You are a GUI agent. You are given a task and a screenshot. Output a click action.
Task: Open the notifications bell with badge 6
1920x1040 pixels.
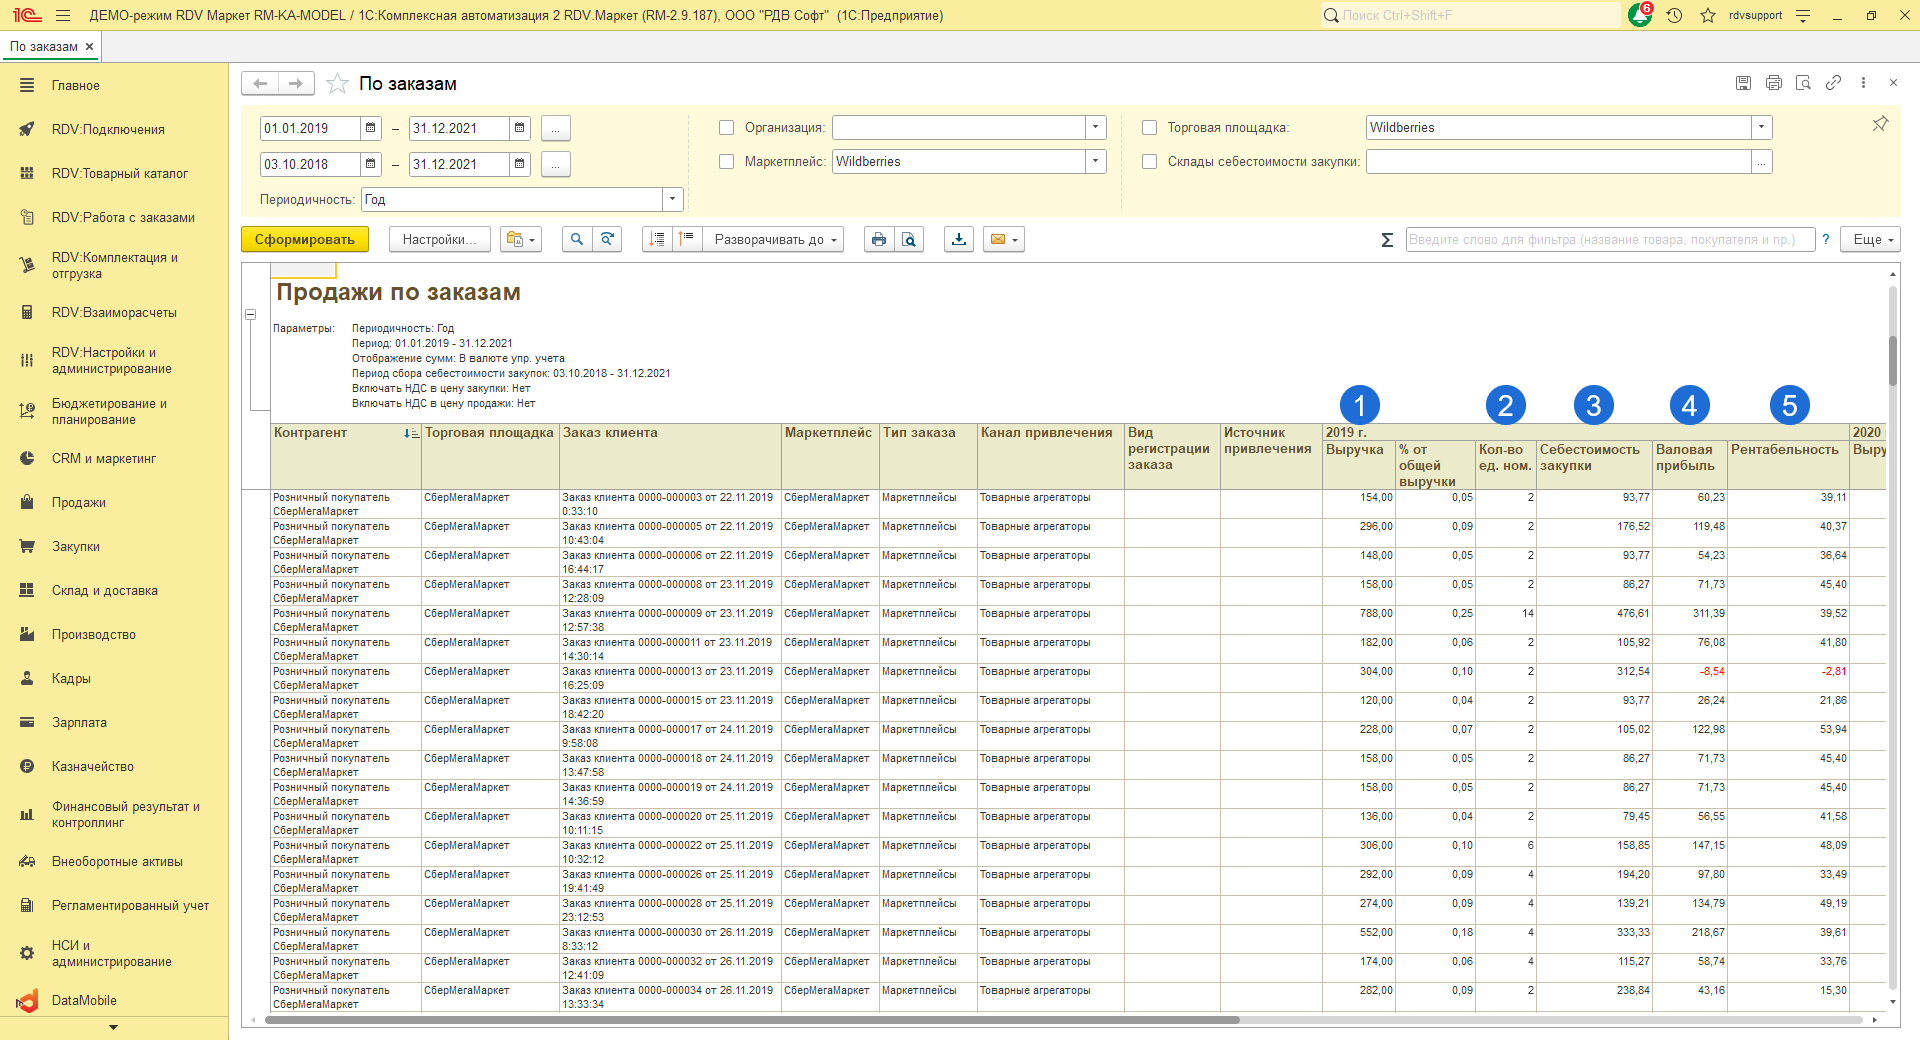1639,15
